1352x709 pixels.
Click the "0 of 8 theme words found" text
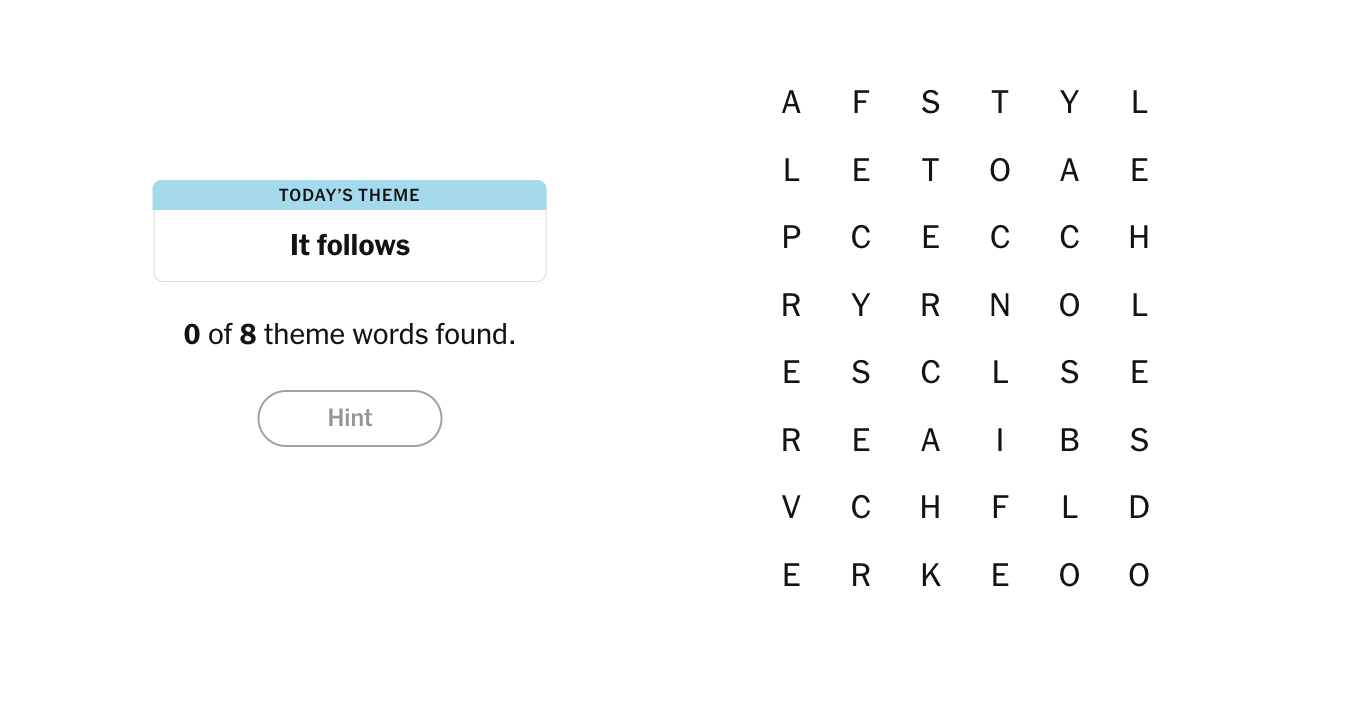349,334
